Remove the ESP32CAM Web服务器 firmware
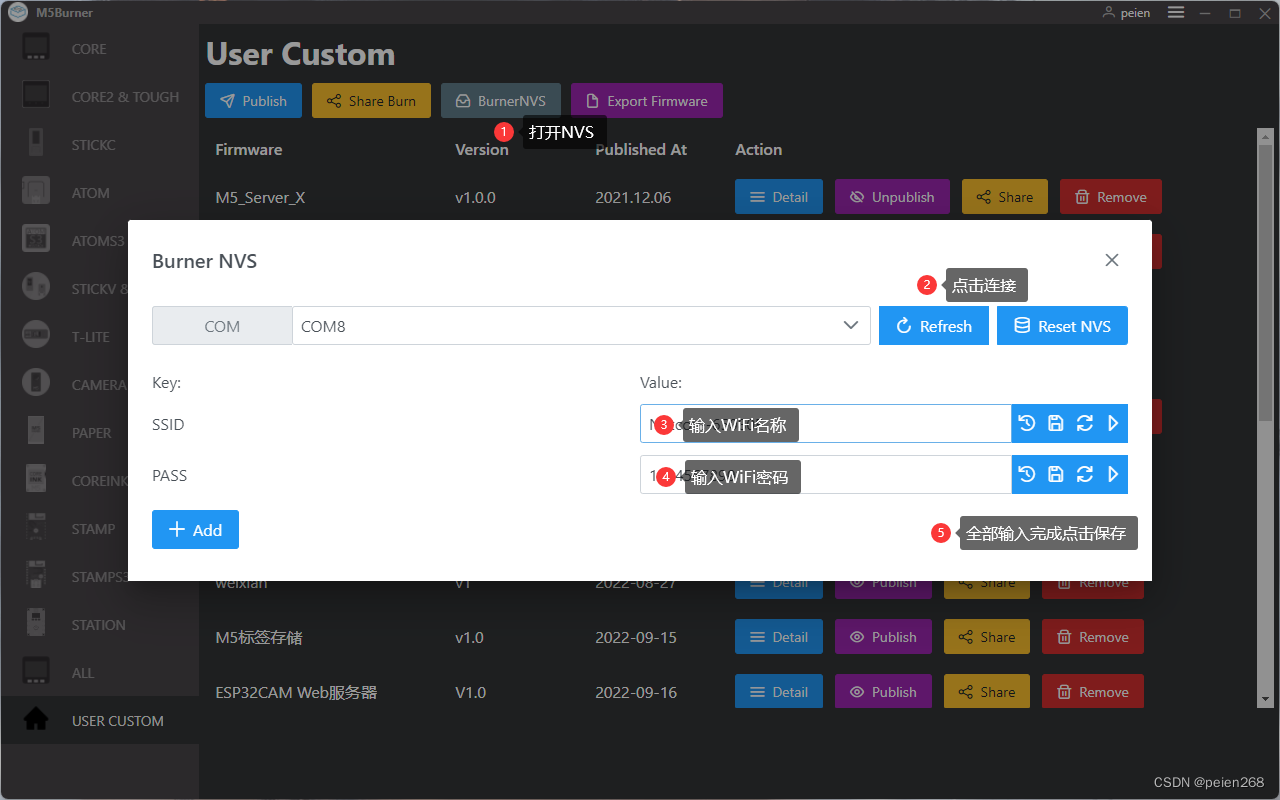This screenshot has width=1280, height=800. [x=1093, y=692]
